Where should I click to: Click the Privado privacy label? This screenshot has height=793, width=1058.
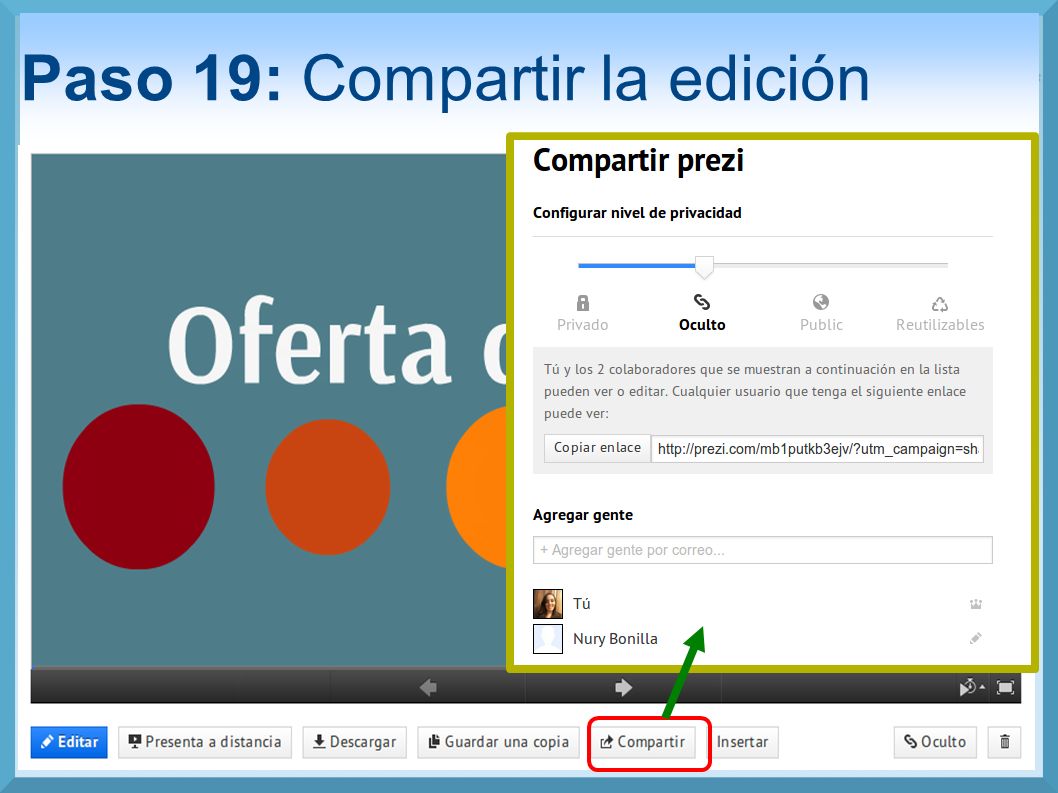coord(582,325)
